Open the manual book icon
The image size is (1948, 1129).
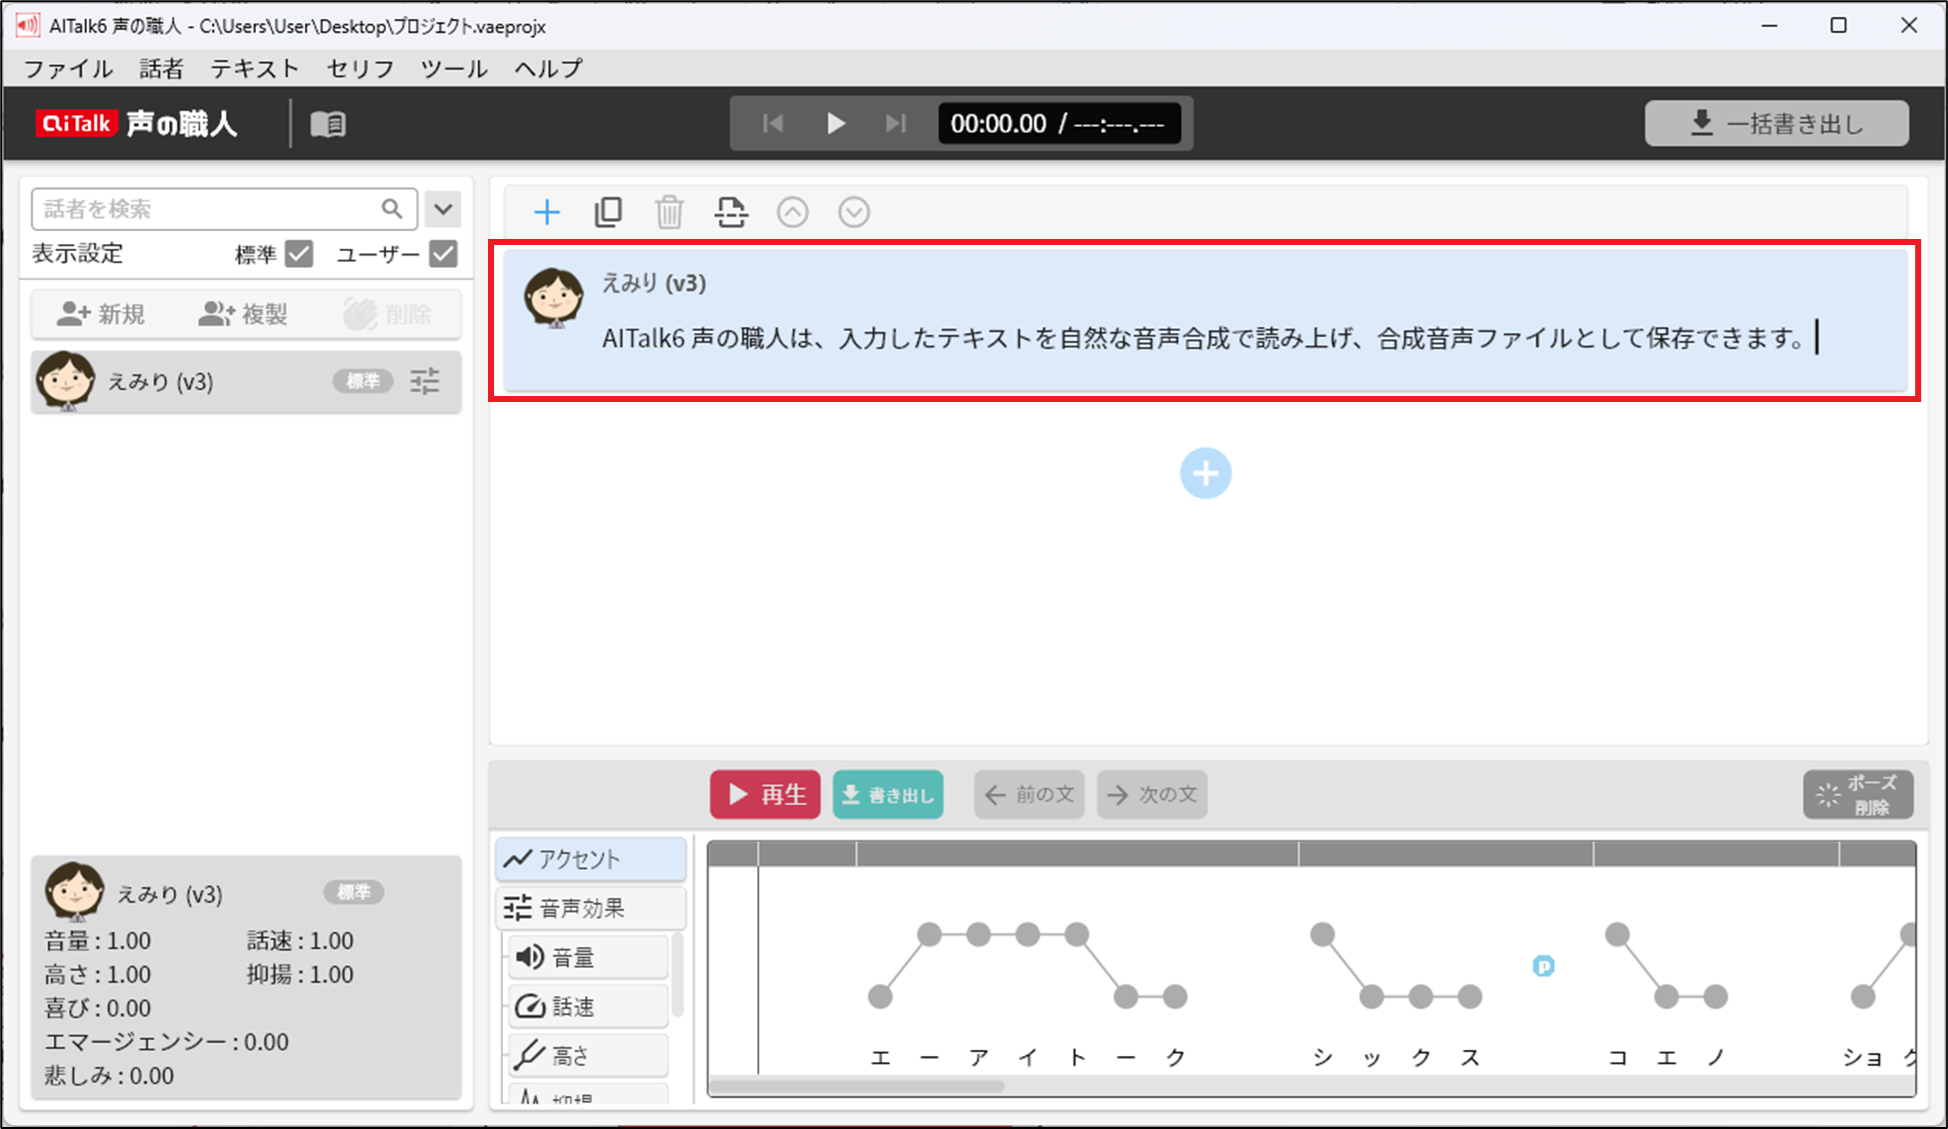328,124
